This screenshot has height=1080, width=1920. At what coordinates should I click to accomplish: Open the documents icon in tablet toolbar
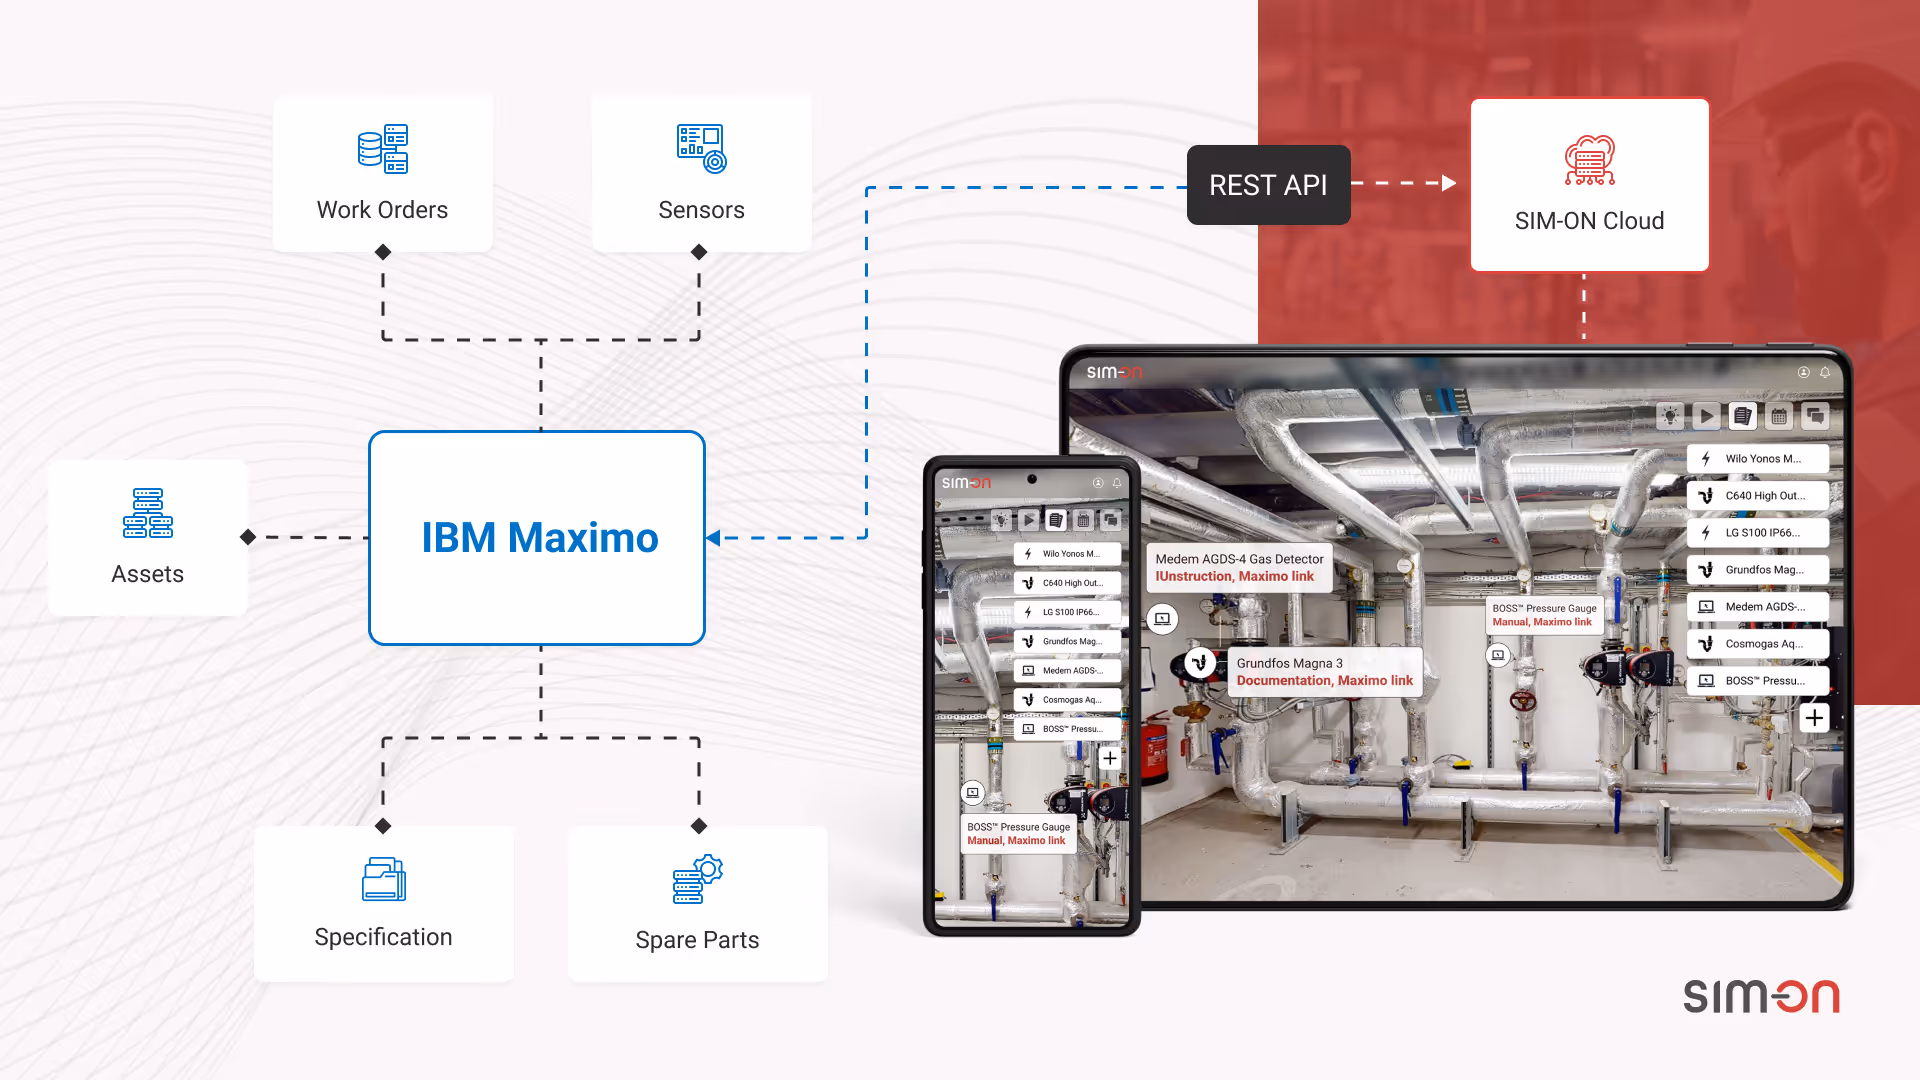pyautogui.click(x=1742, y=416)
